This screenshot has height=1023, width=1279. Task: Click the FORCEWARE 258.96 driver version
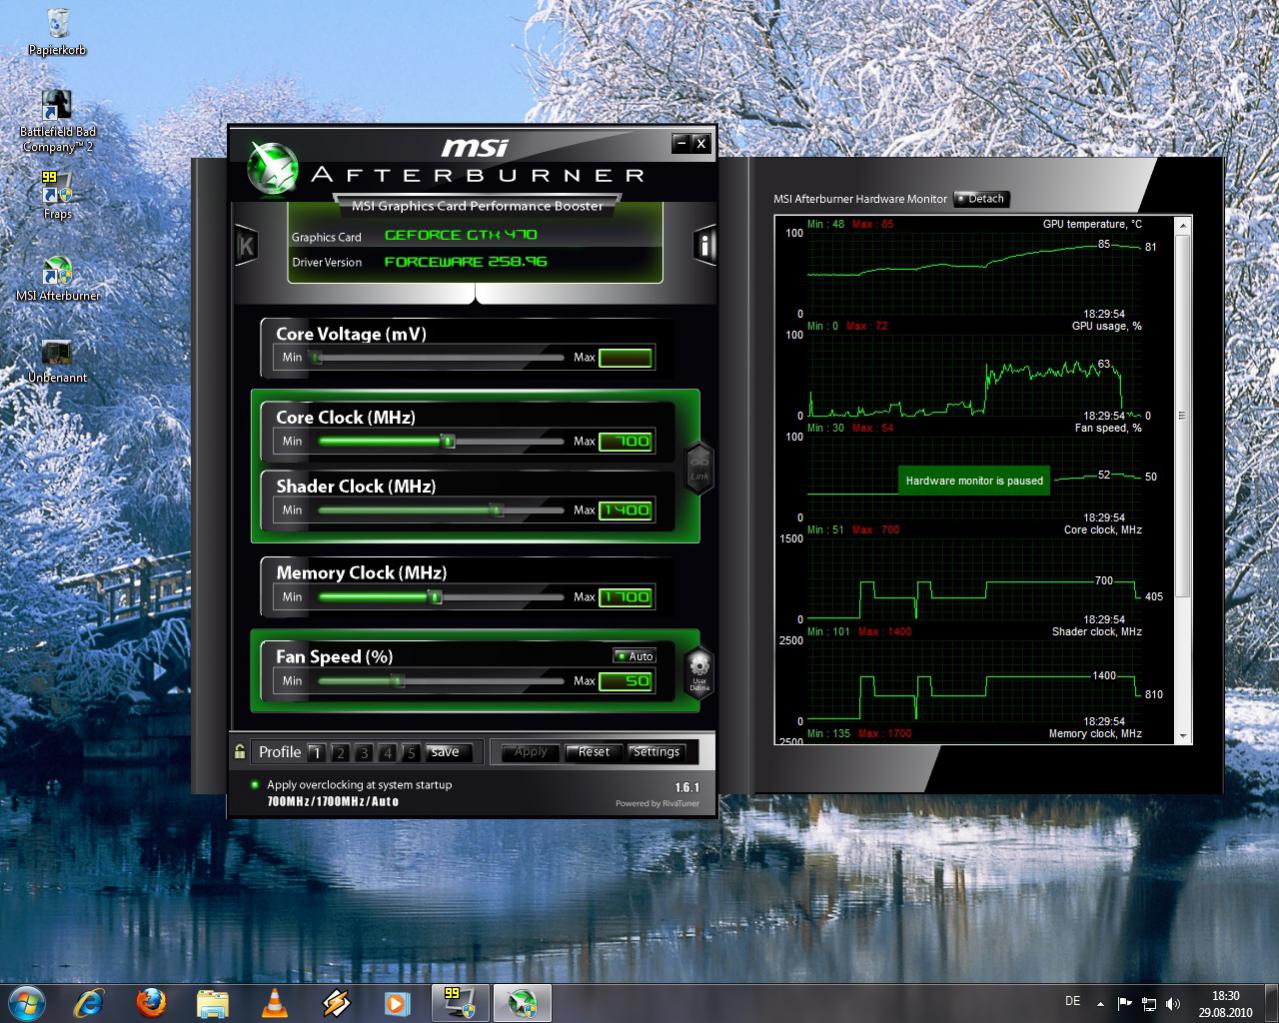coord(466,262)
